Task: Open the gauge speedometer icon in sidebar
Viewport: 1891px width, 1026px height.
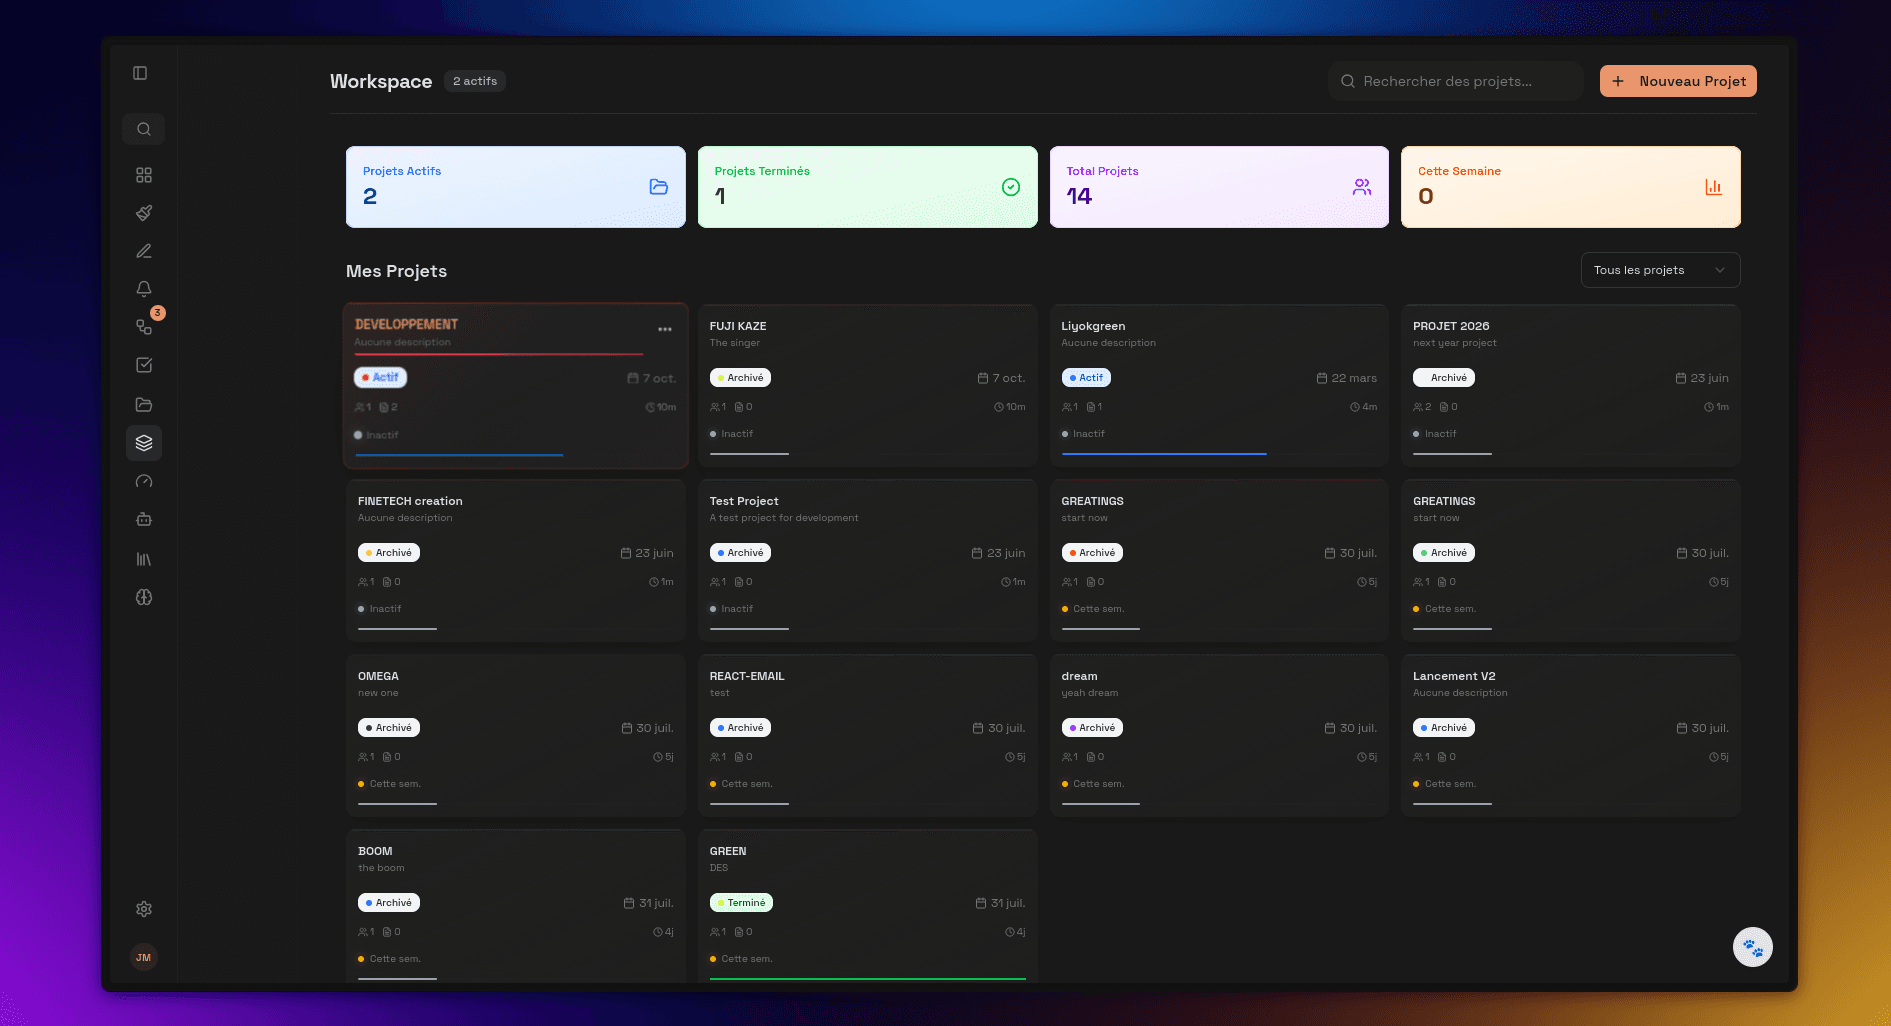Action: click(144, 481)
